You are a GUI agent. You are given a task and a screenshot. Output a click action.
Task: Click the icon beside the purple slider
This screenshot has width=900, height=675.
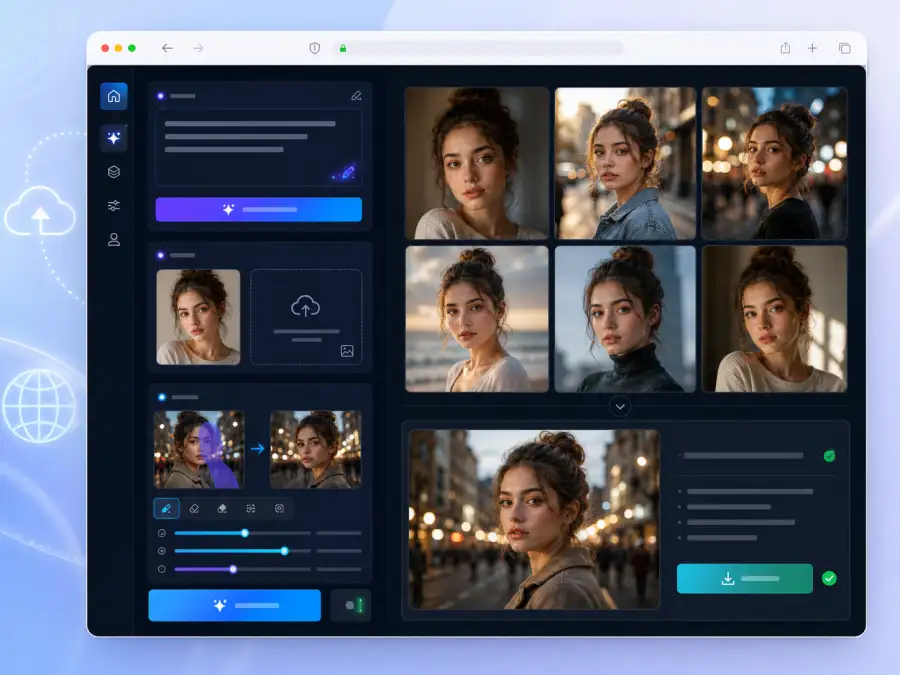click(x=162, y=569)
